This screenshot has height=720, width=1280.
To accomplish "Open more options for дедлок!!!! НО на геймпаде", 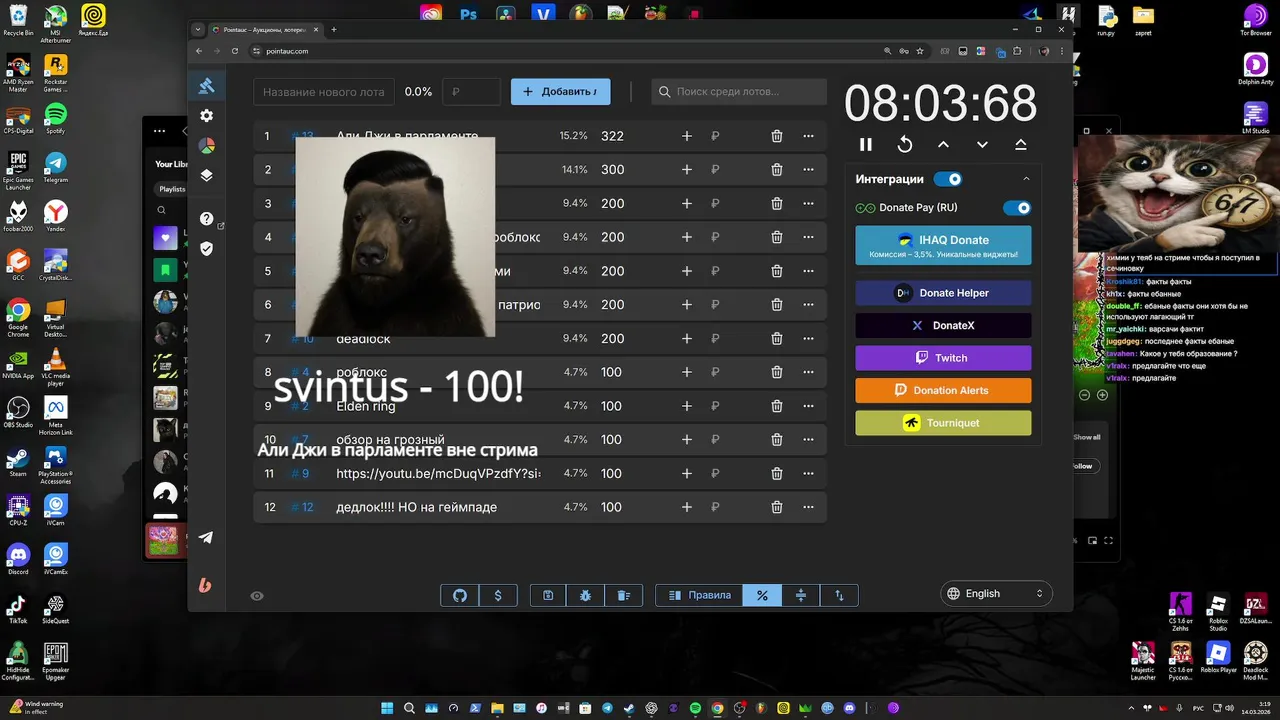I will (808, 507).
